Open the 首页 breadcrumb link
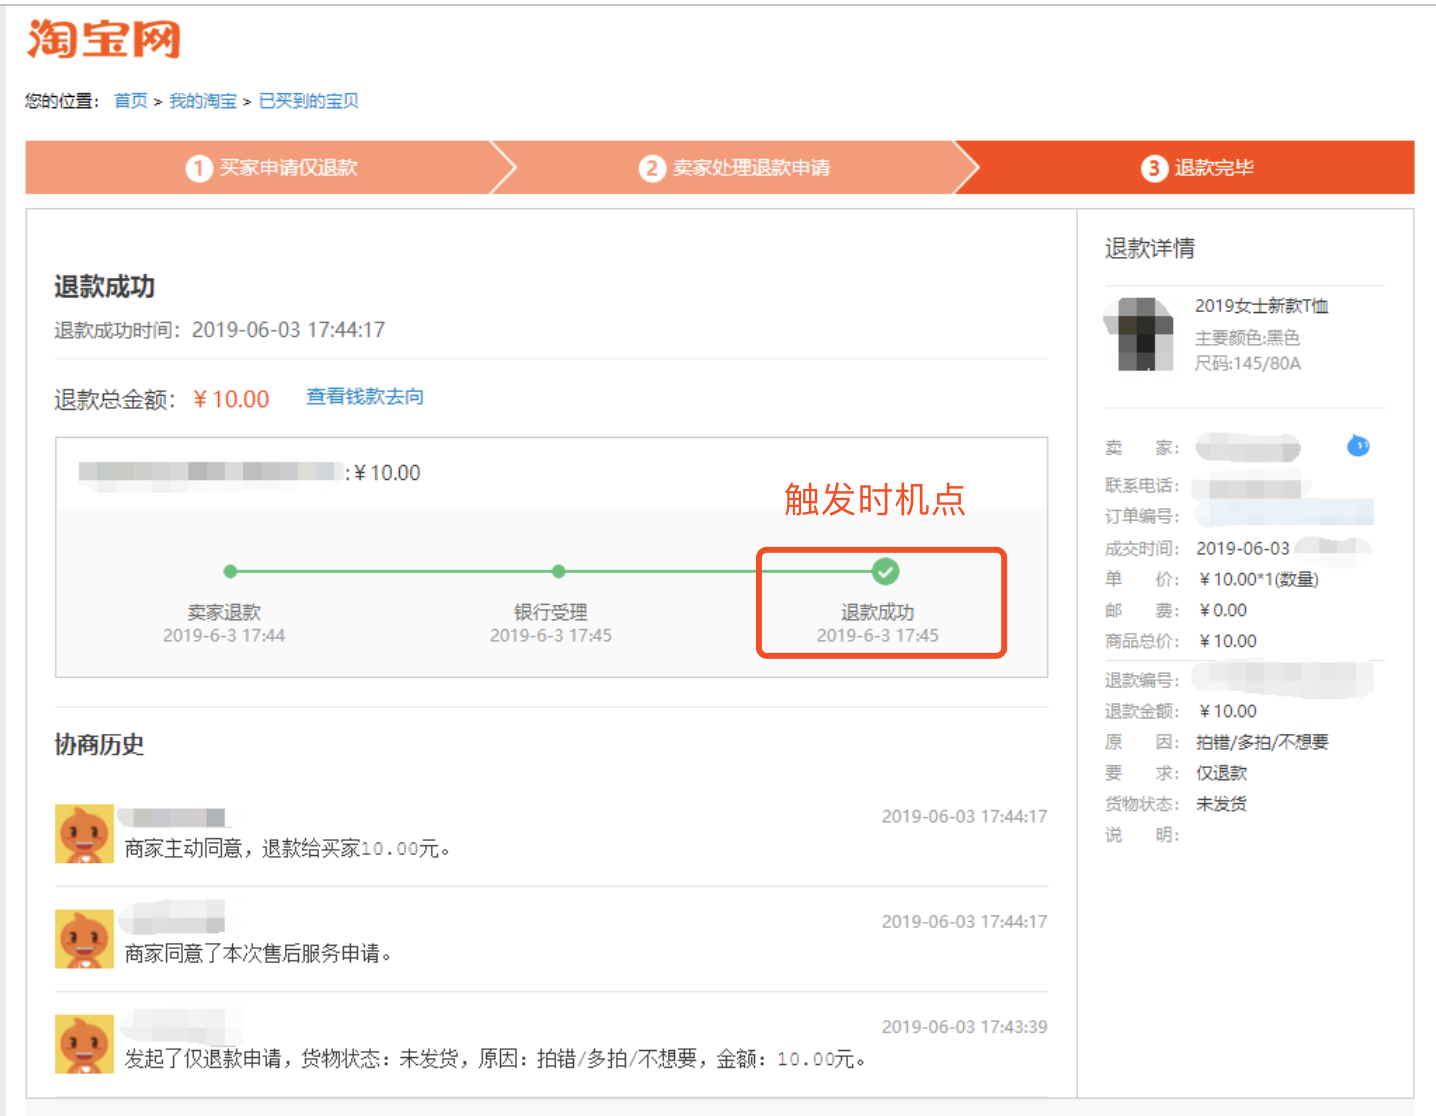The height and width of the screenshot is (1116, 1436). point(130,101)
